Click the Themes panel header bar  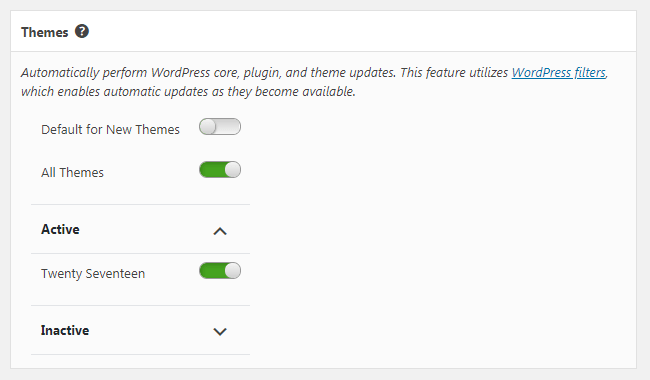tap(323, 31)
